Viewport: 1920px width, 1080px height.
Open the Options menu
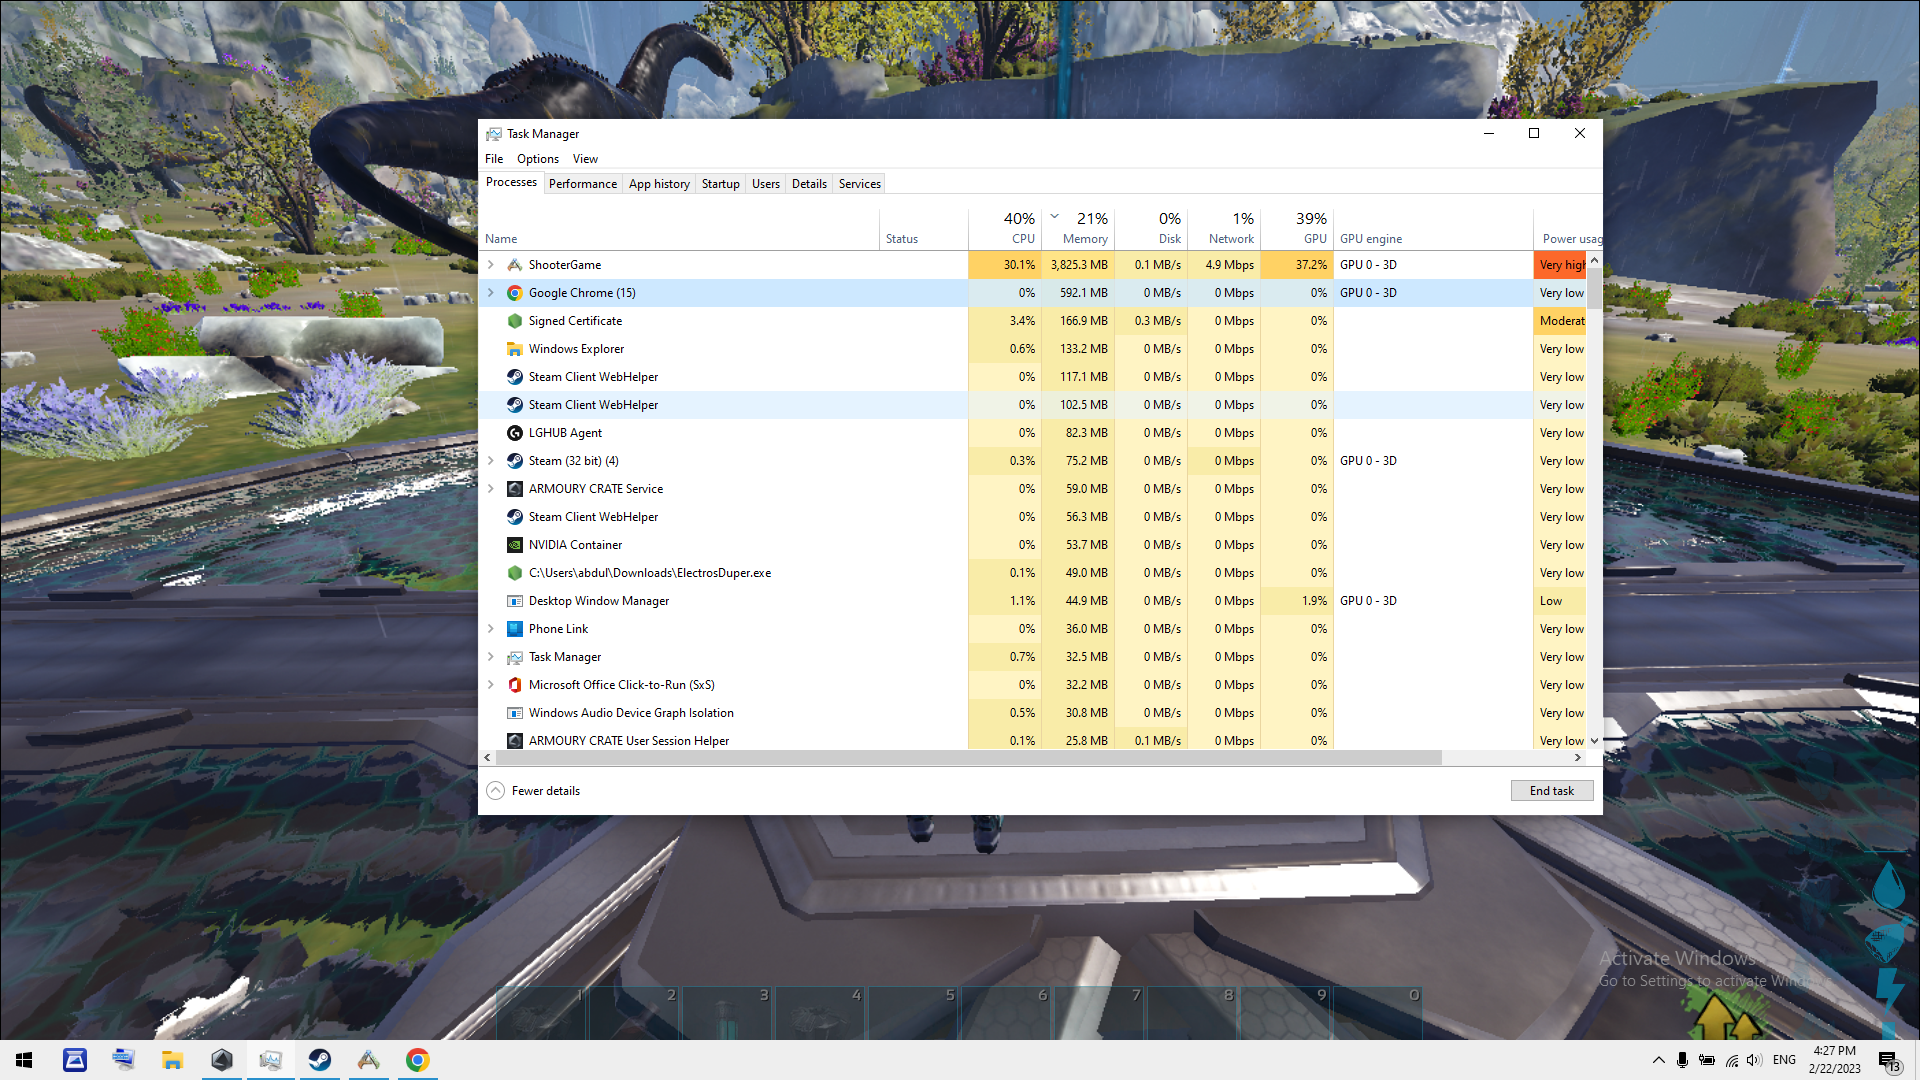[537, 159]
